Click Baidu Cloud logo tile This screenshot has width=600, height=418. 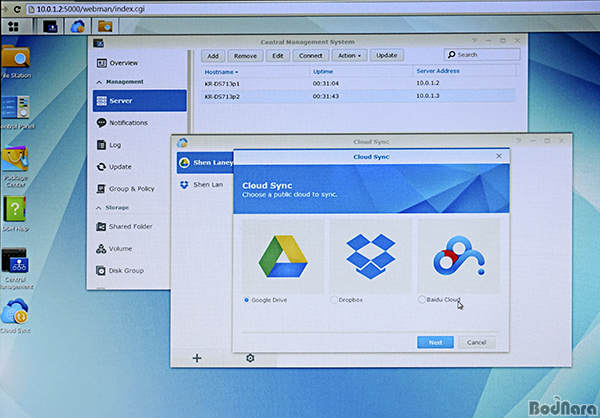point(458,256)
